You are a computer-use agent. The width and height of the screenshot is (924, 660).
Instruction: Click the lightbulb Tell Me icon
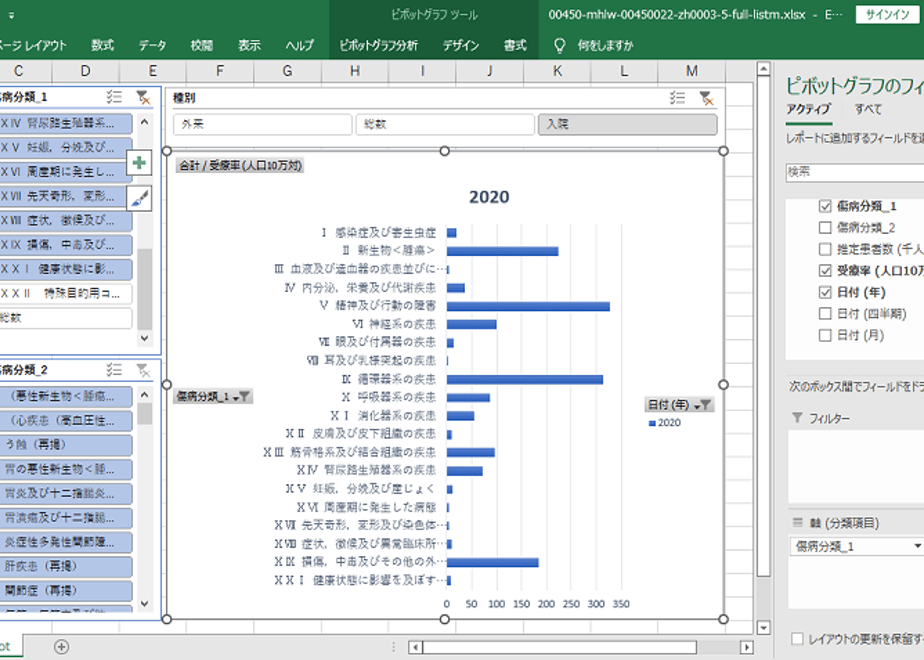tap(560, 45)
